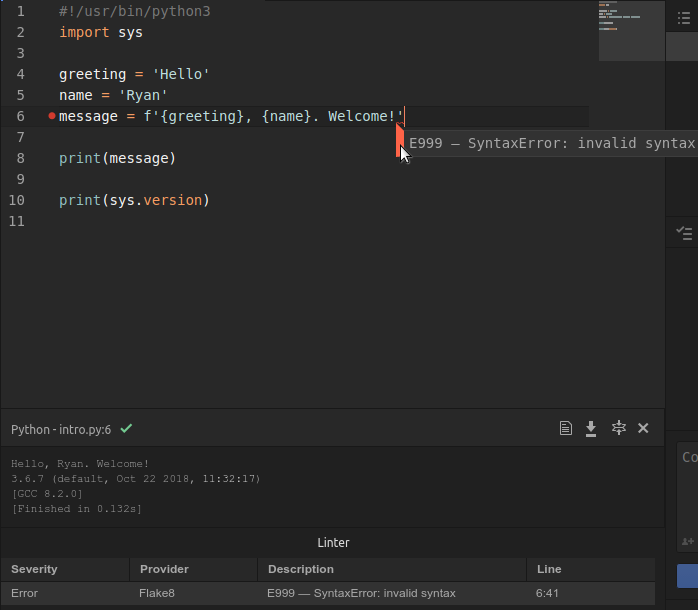This screenshot has height=610, width=698.
Task: Click line number 1 in gutter
Action: [20, 12]
